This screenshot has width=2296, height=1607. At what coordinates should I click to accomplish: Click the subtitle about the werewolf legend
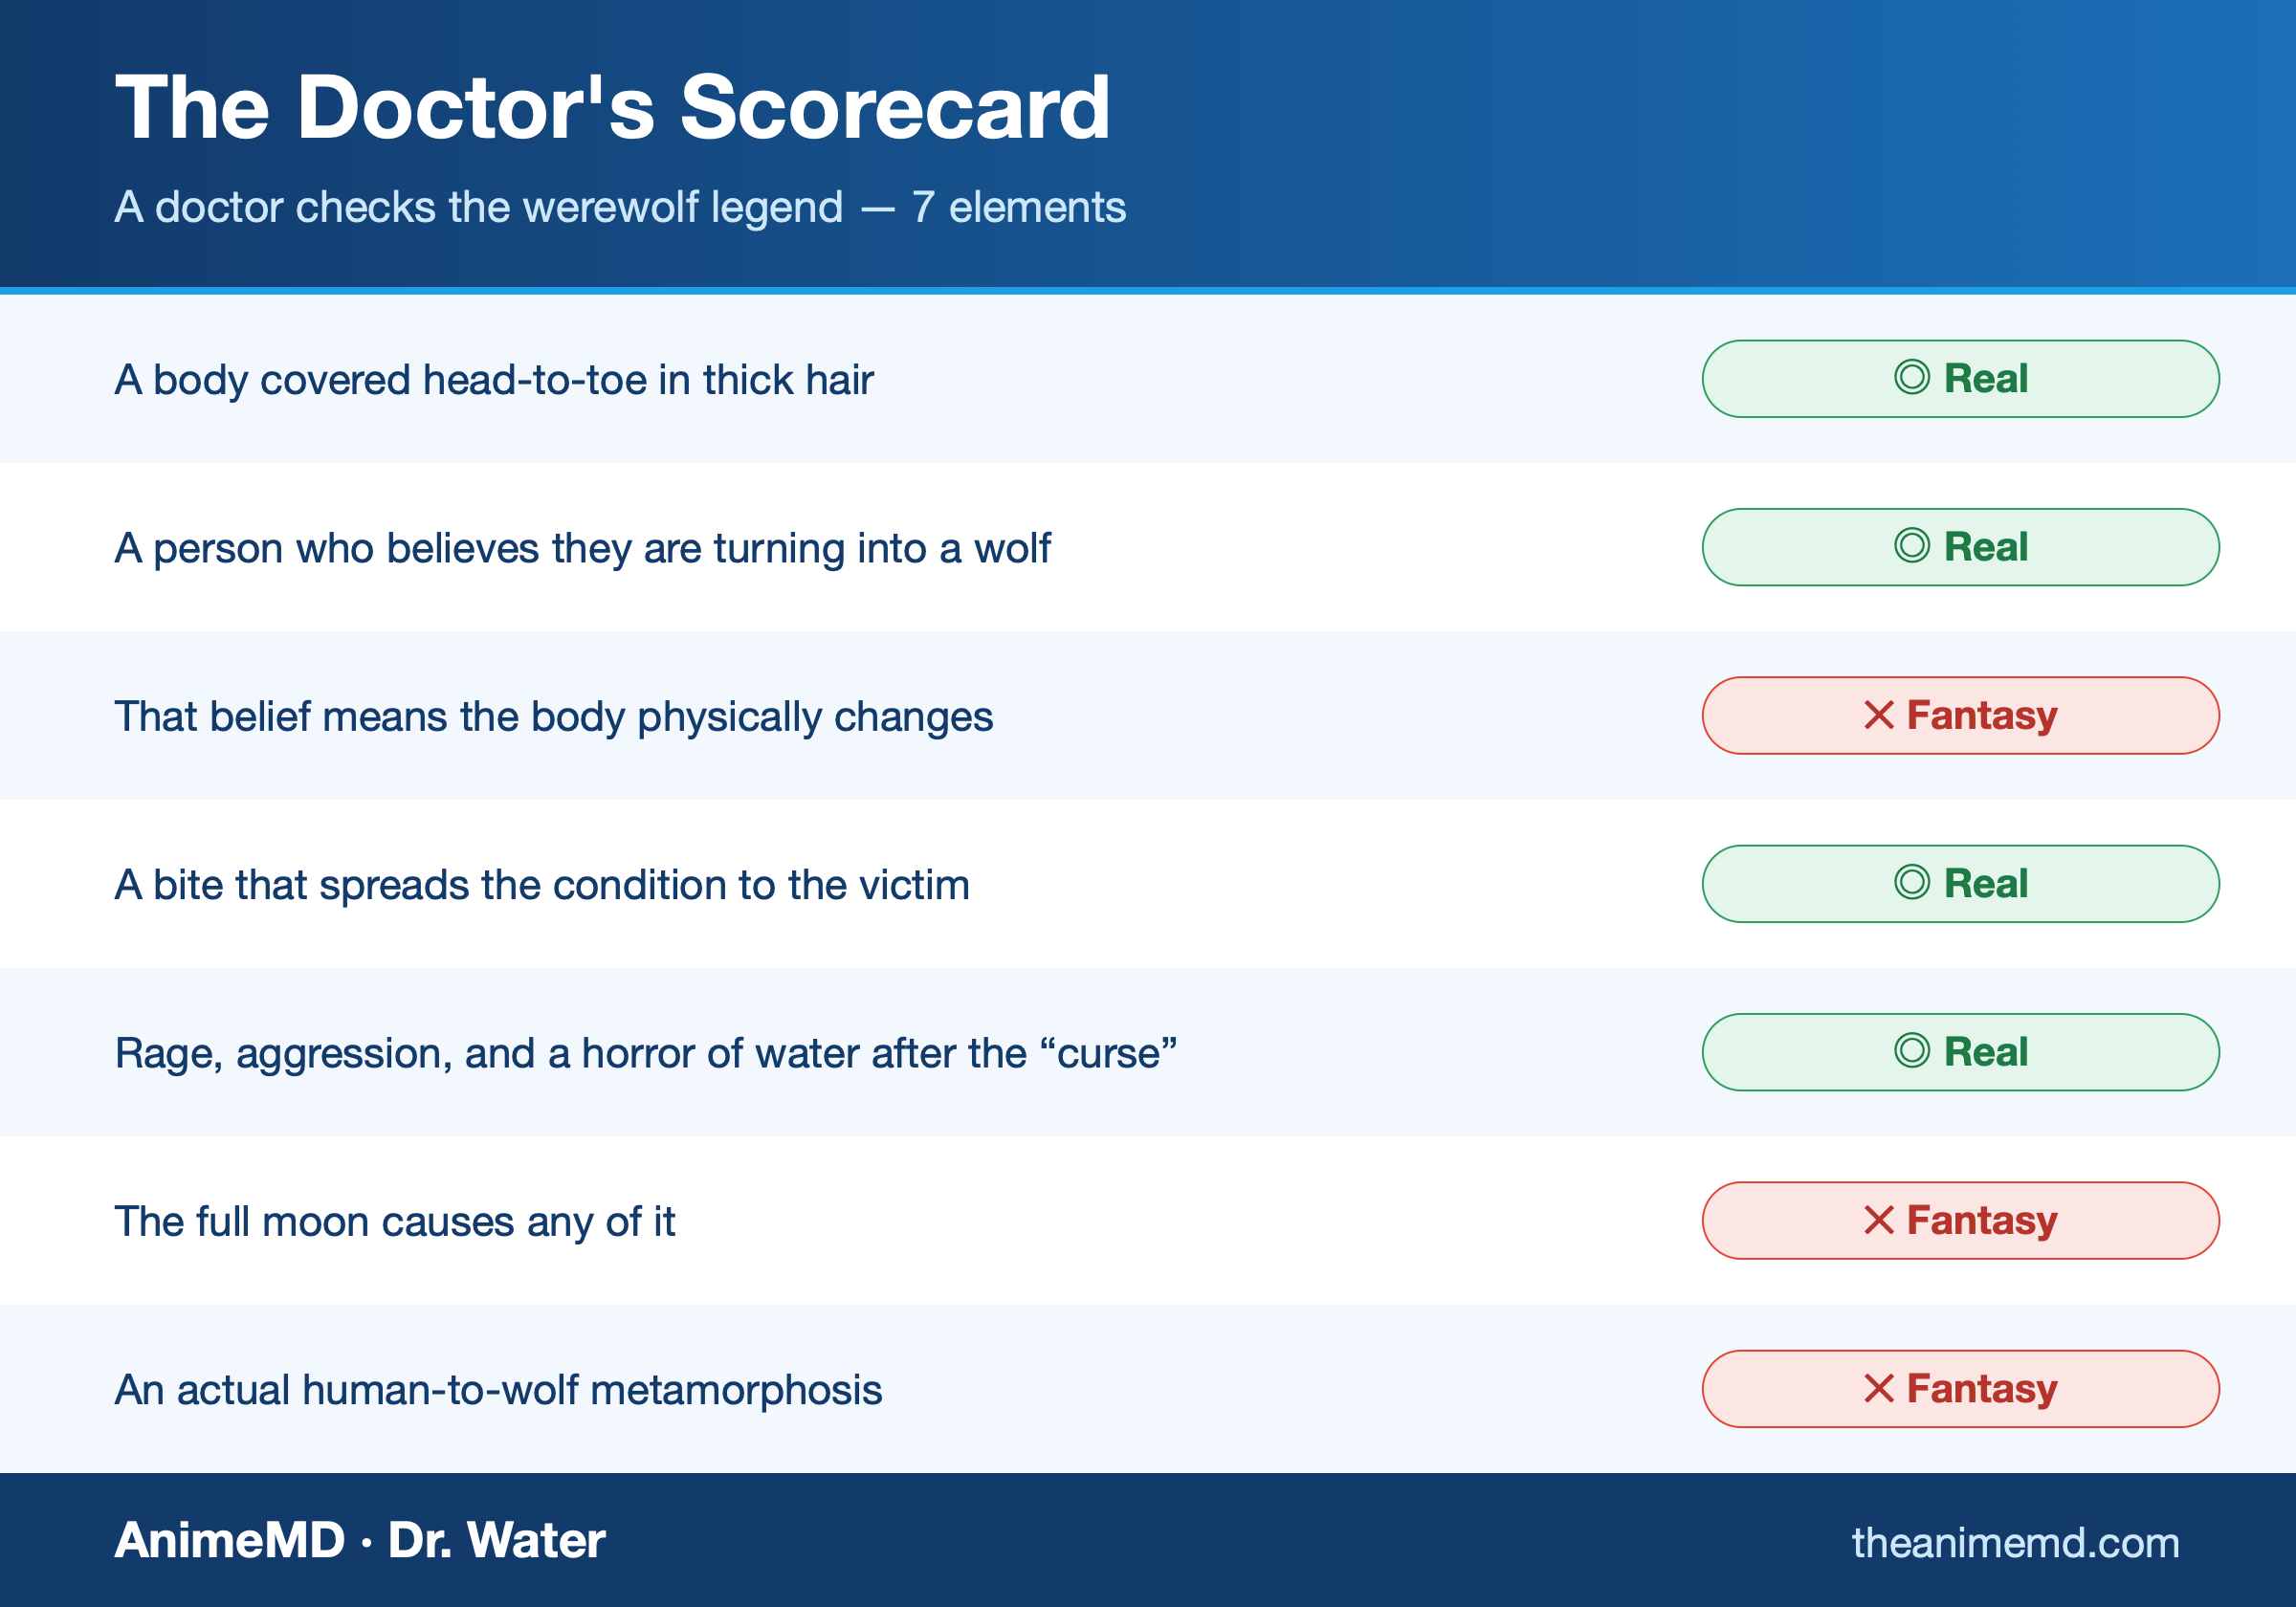tap(620, 207)
